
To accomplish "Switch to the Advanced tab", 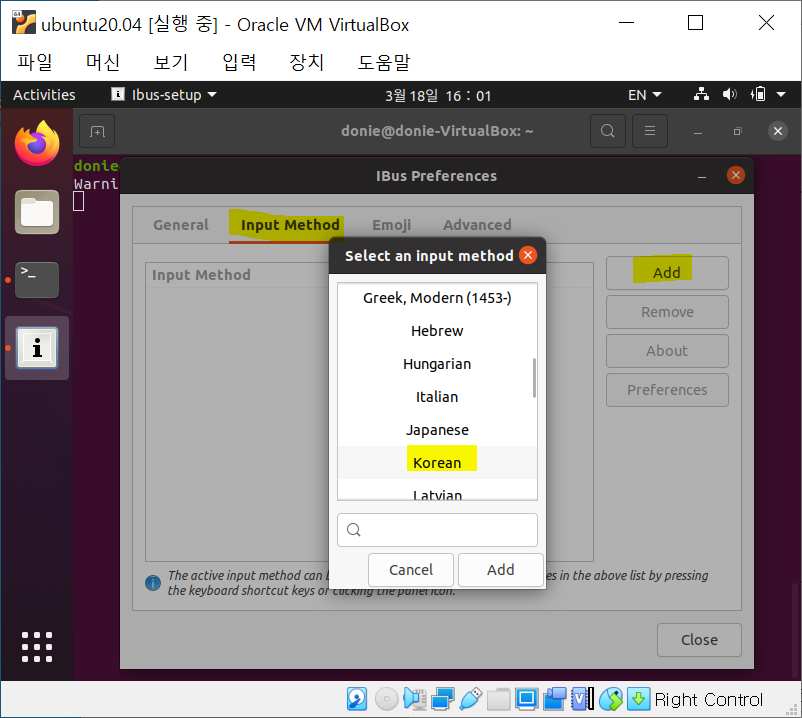I will (477, 225).
